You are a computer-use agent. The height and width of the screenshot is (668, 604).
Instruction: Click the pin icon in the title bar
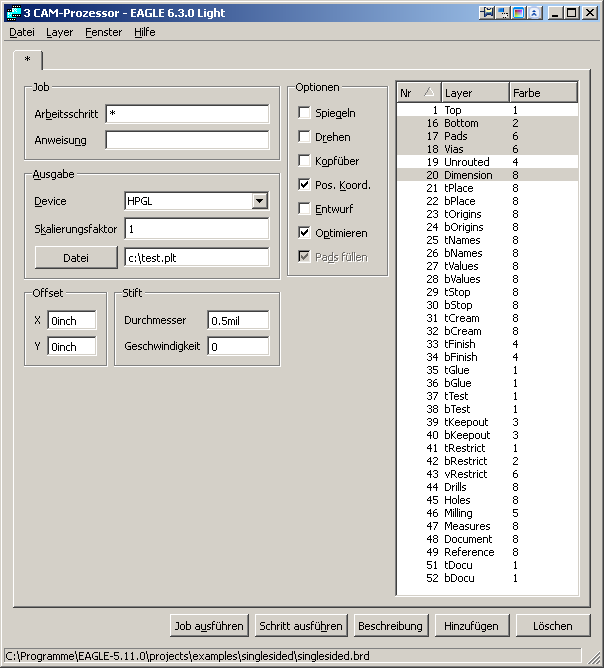487,13
